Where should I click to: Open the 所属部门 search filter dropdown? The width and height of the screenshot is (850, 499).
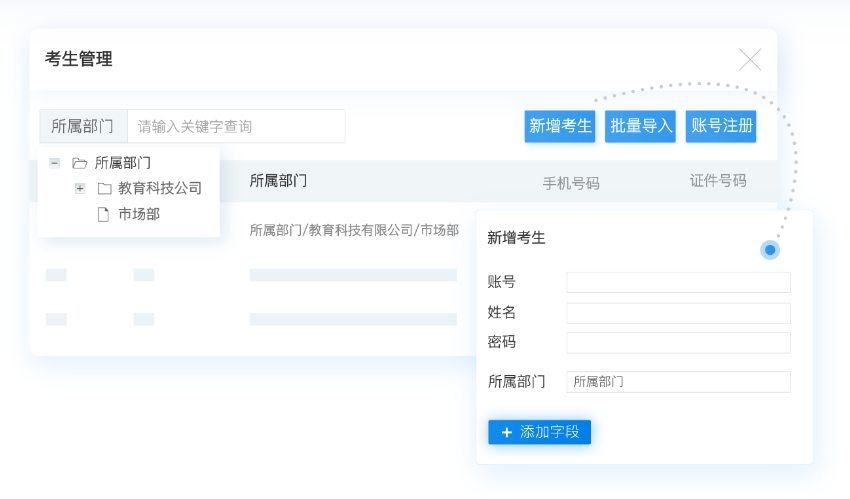tap(83, 126)
